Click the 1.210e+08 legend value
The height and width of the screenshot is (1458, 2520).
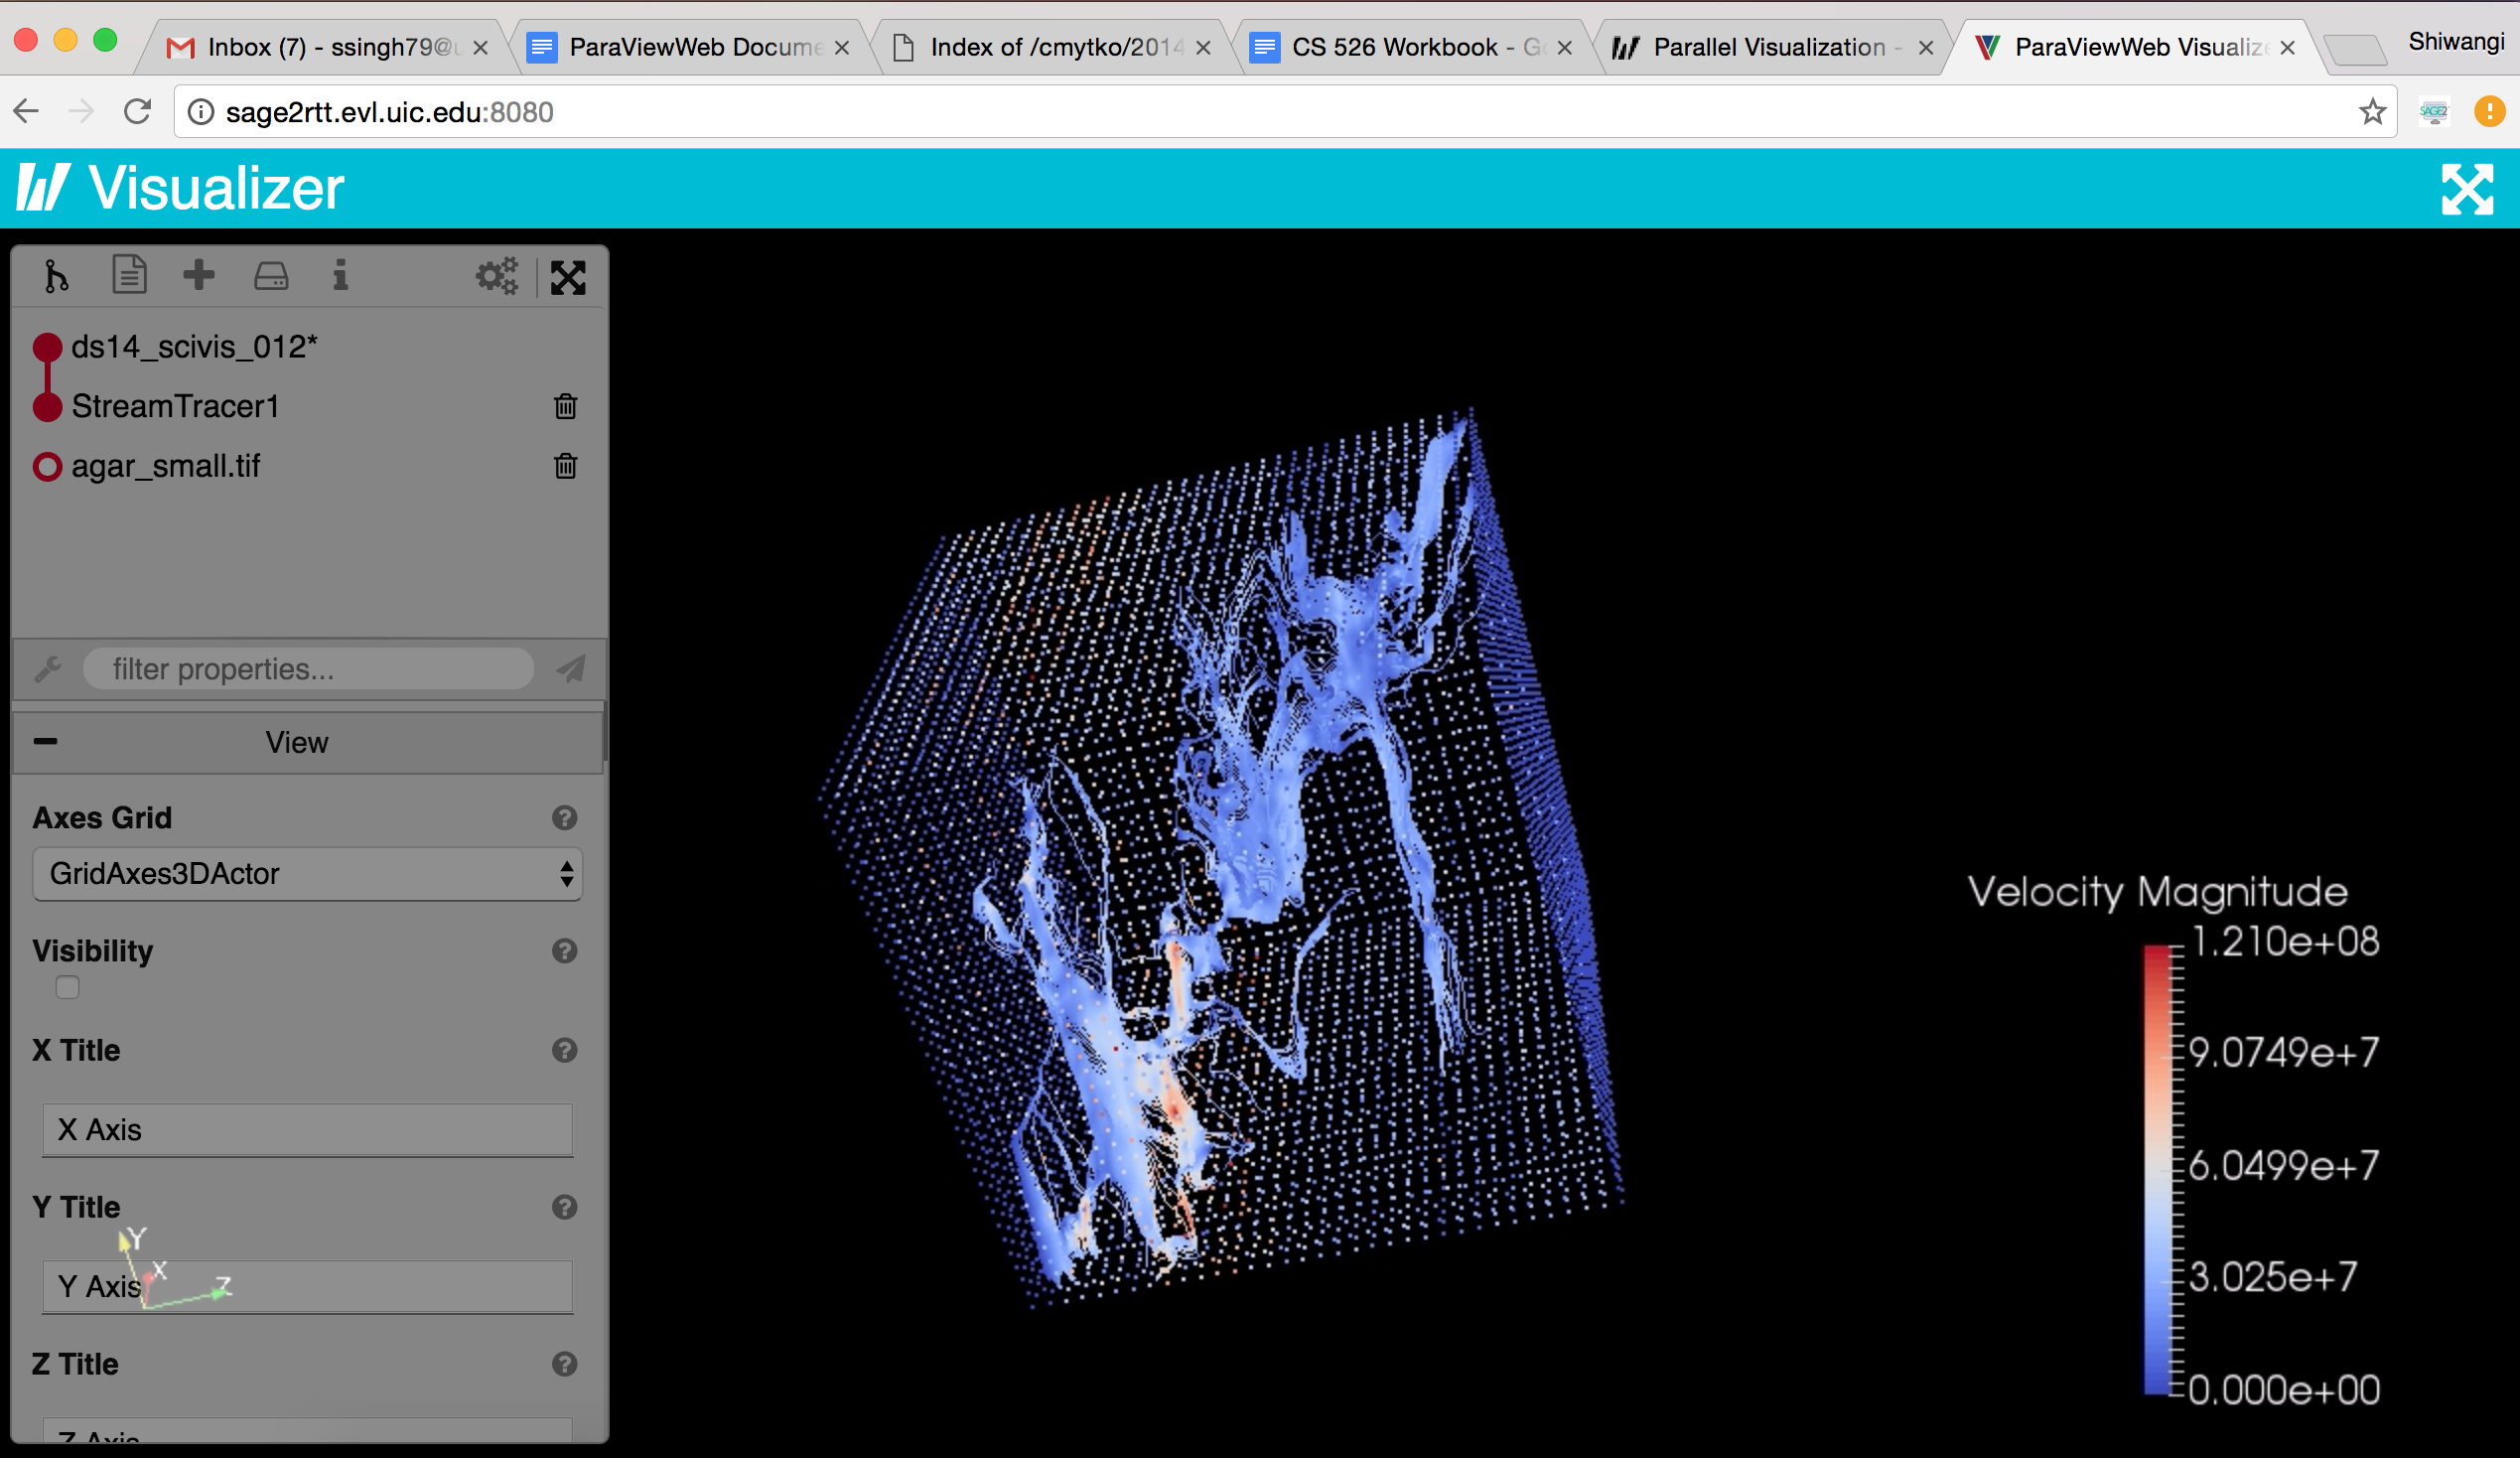2285,942
